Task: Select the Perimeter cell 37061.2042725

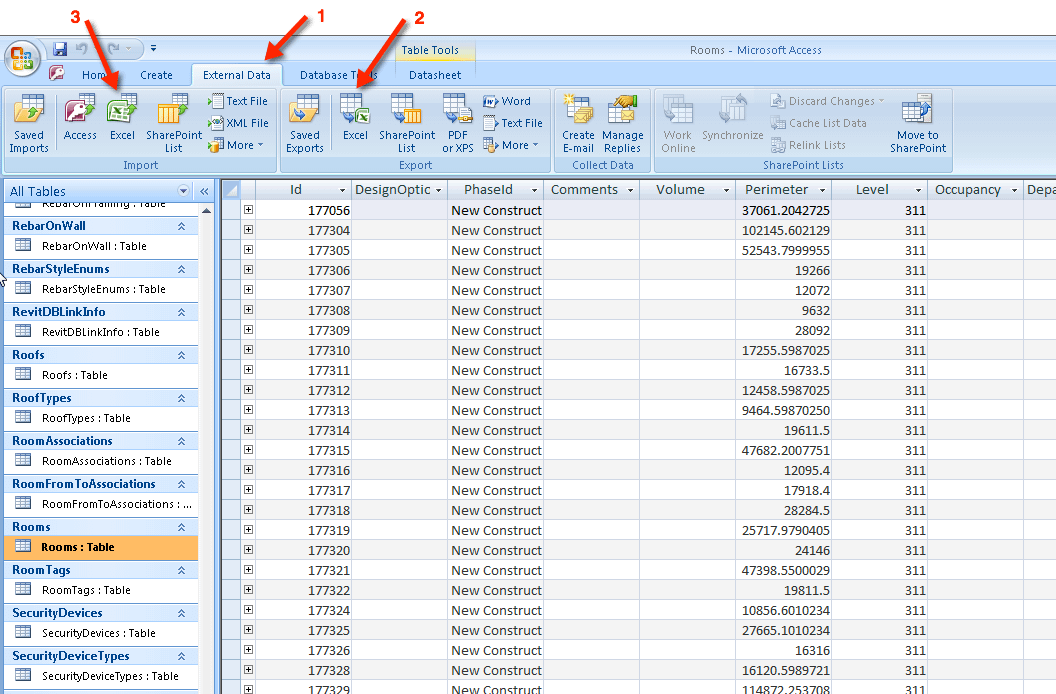Action: click(784, 210)
